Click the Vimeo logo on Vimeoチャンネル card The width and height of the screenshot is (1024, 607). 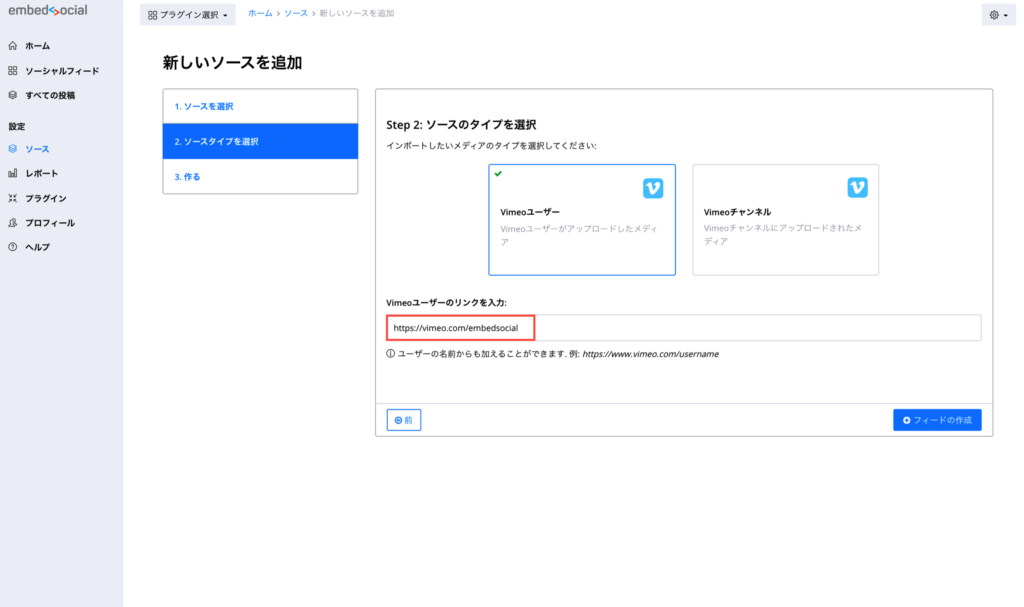point(857,188)
